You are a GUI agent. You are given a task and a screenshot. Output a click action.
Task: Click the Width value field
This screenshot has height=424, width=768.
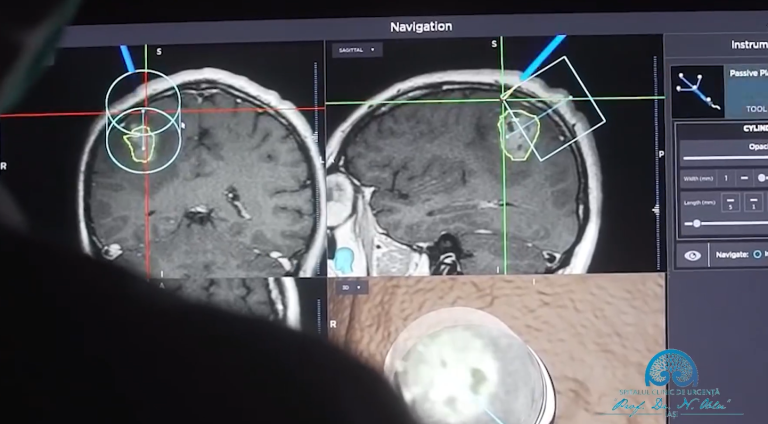click(725, 178)
